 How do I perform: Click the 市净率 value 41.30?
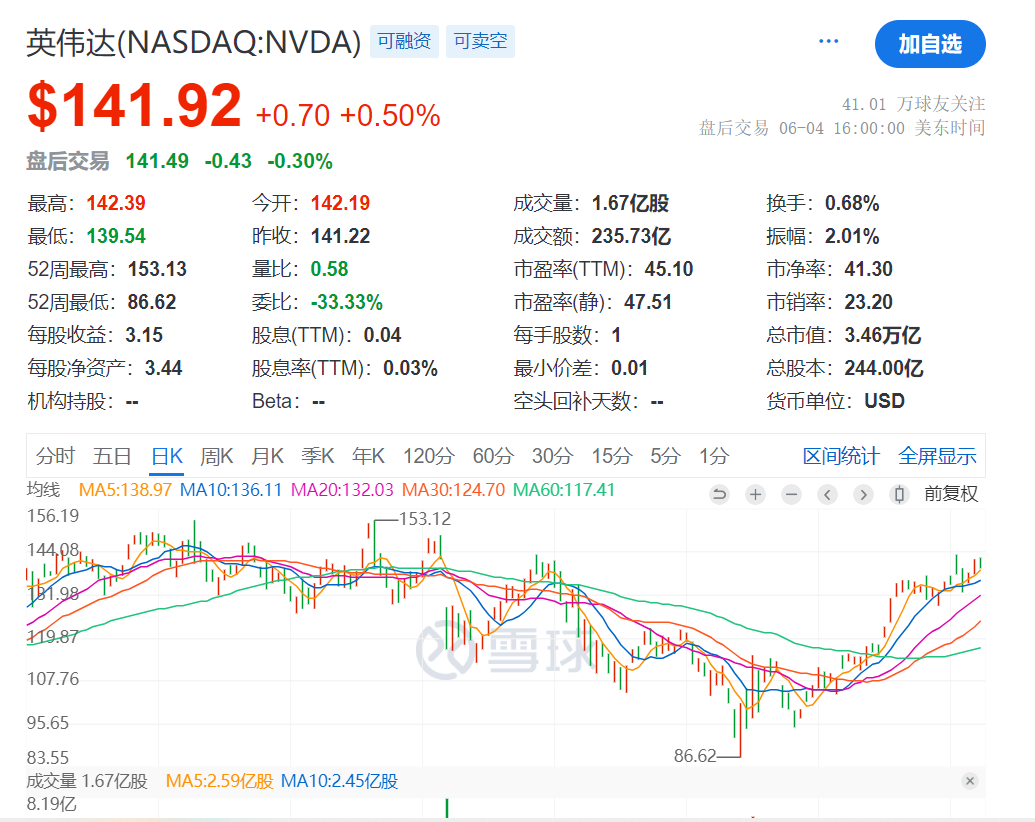coord(869,269)
